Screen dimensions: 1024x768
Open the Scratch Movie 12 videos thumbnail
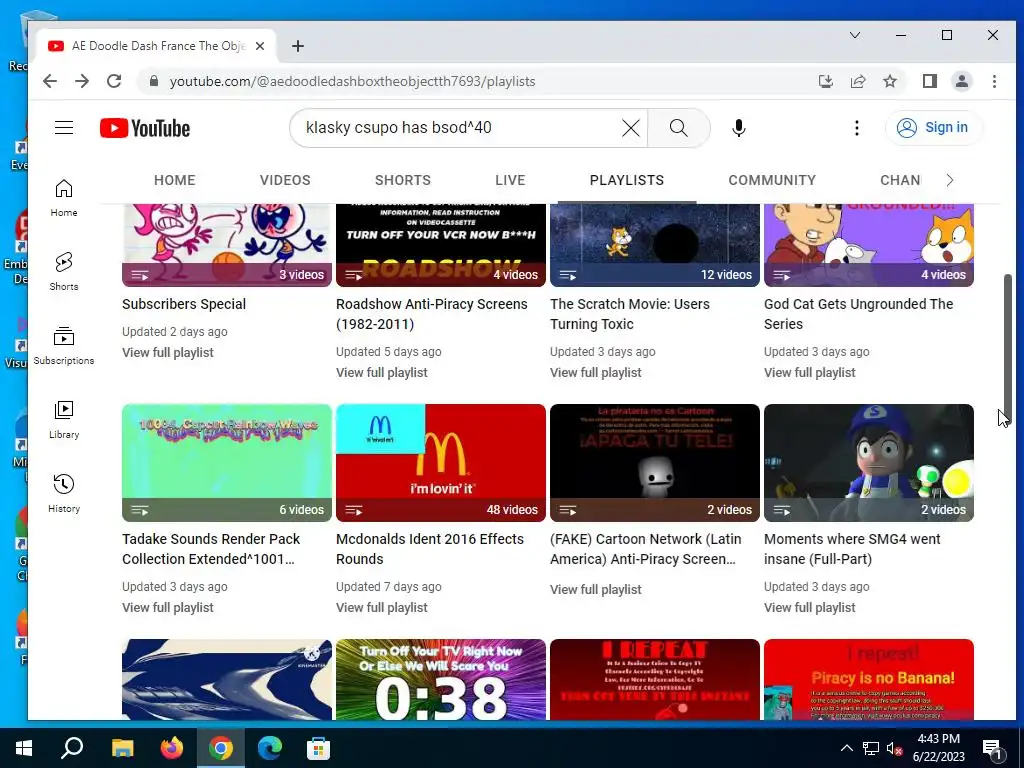[654, 245]
